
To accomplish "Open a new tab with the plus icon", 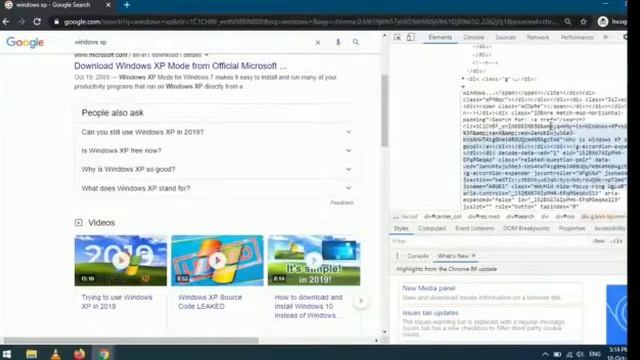I will click(x=127, y=5).
